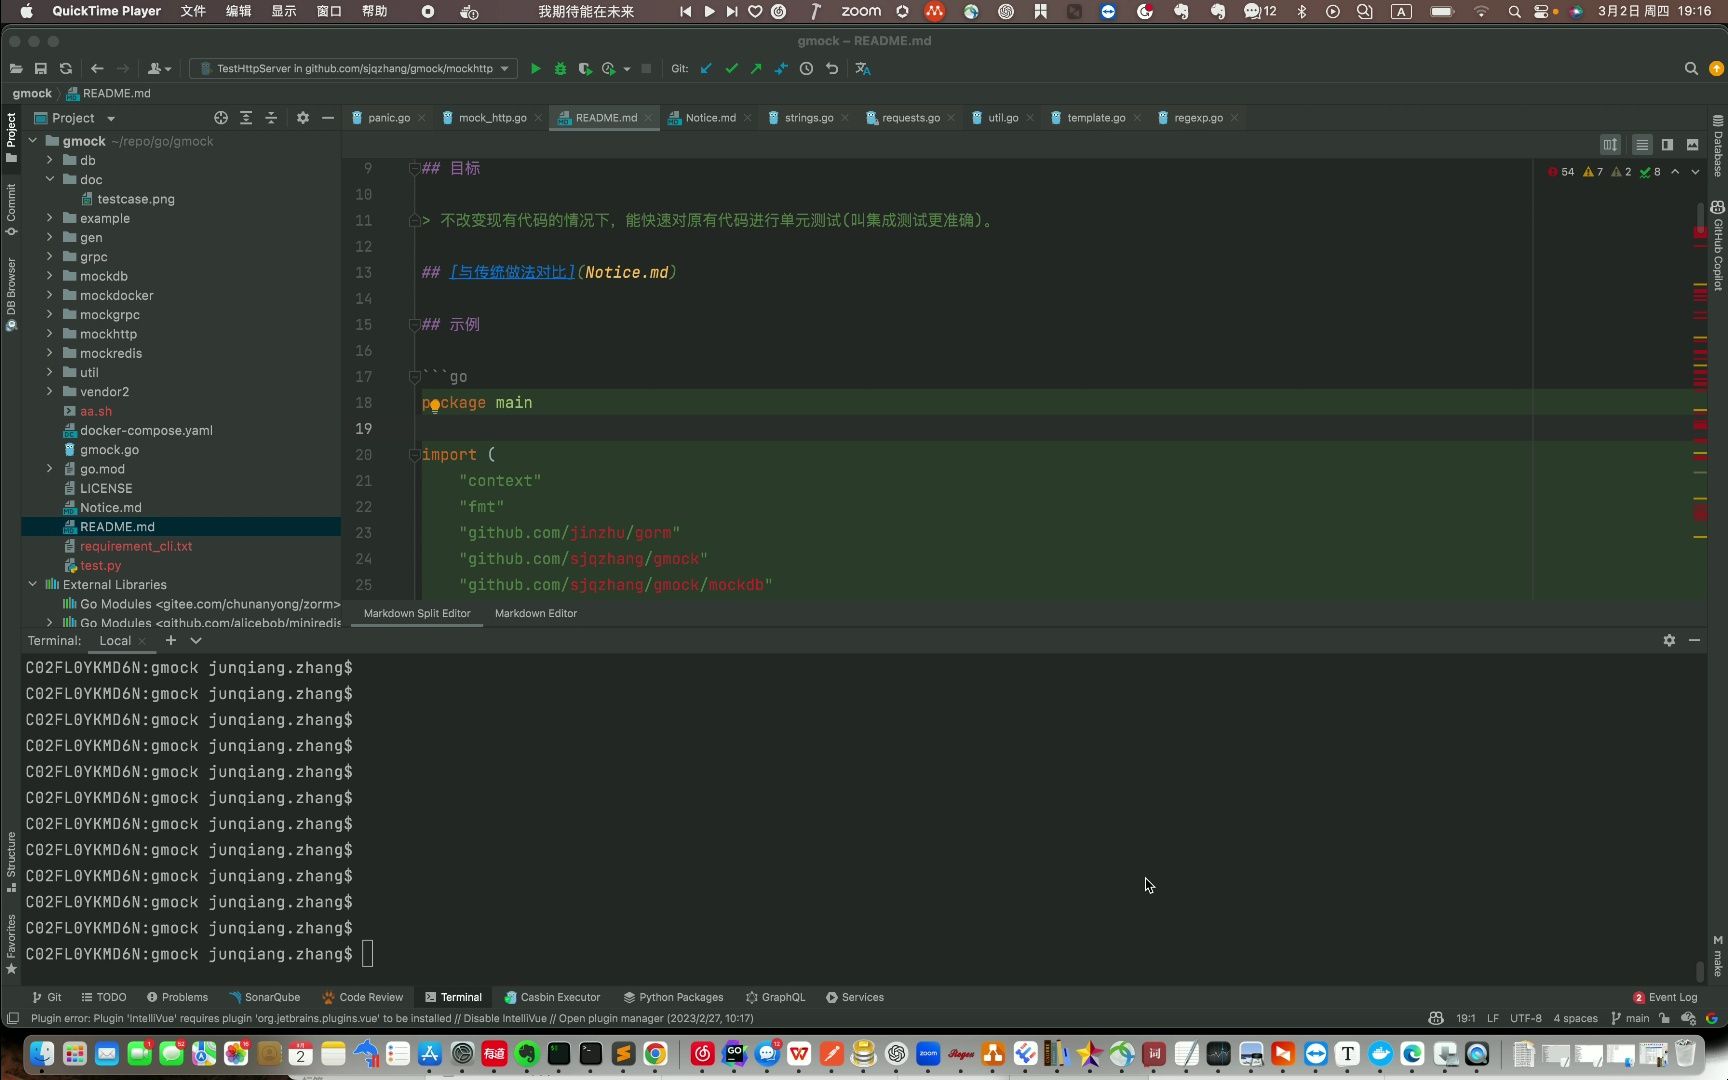The width and height of the screenshot is (1728, 1080).
Task: Open the translate icon in toolbar
Action: pyautogui.click(x=862, y=69)
